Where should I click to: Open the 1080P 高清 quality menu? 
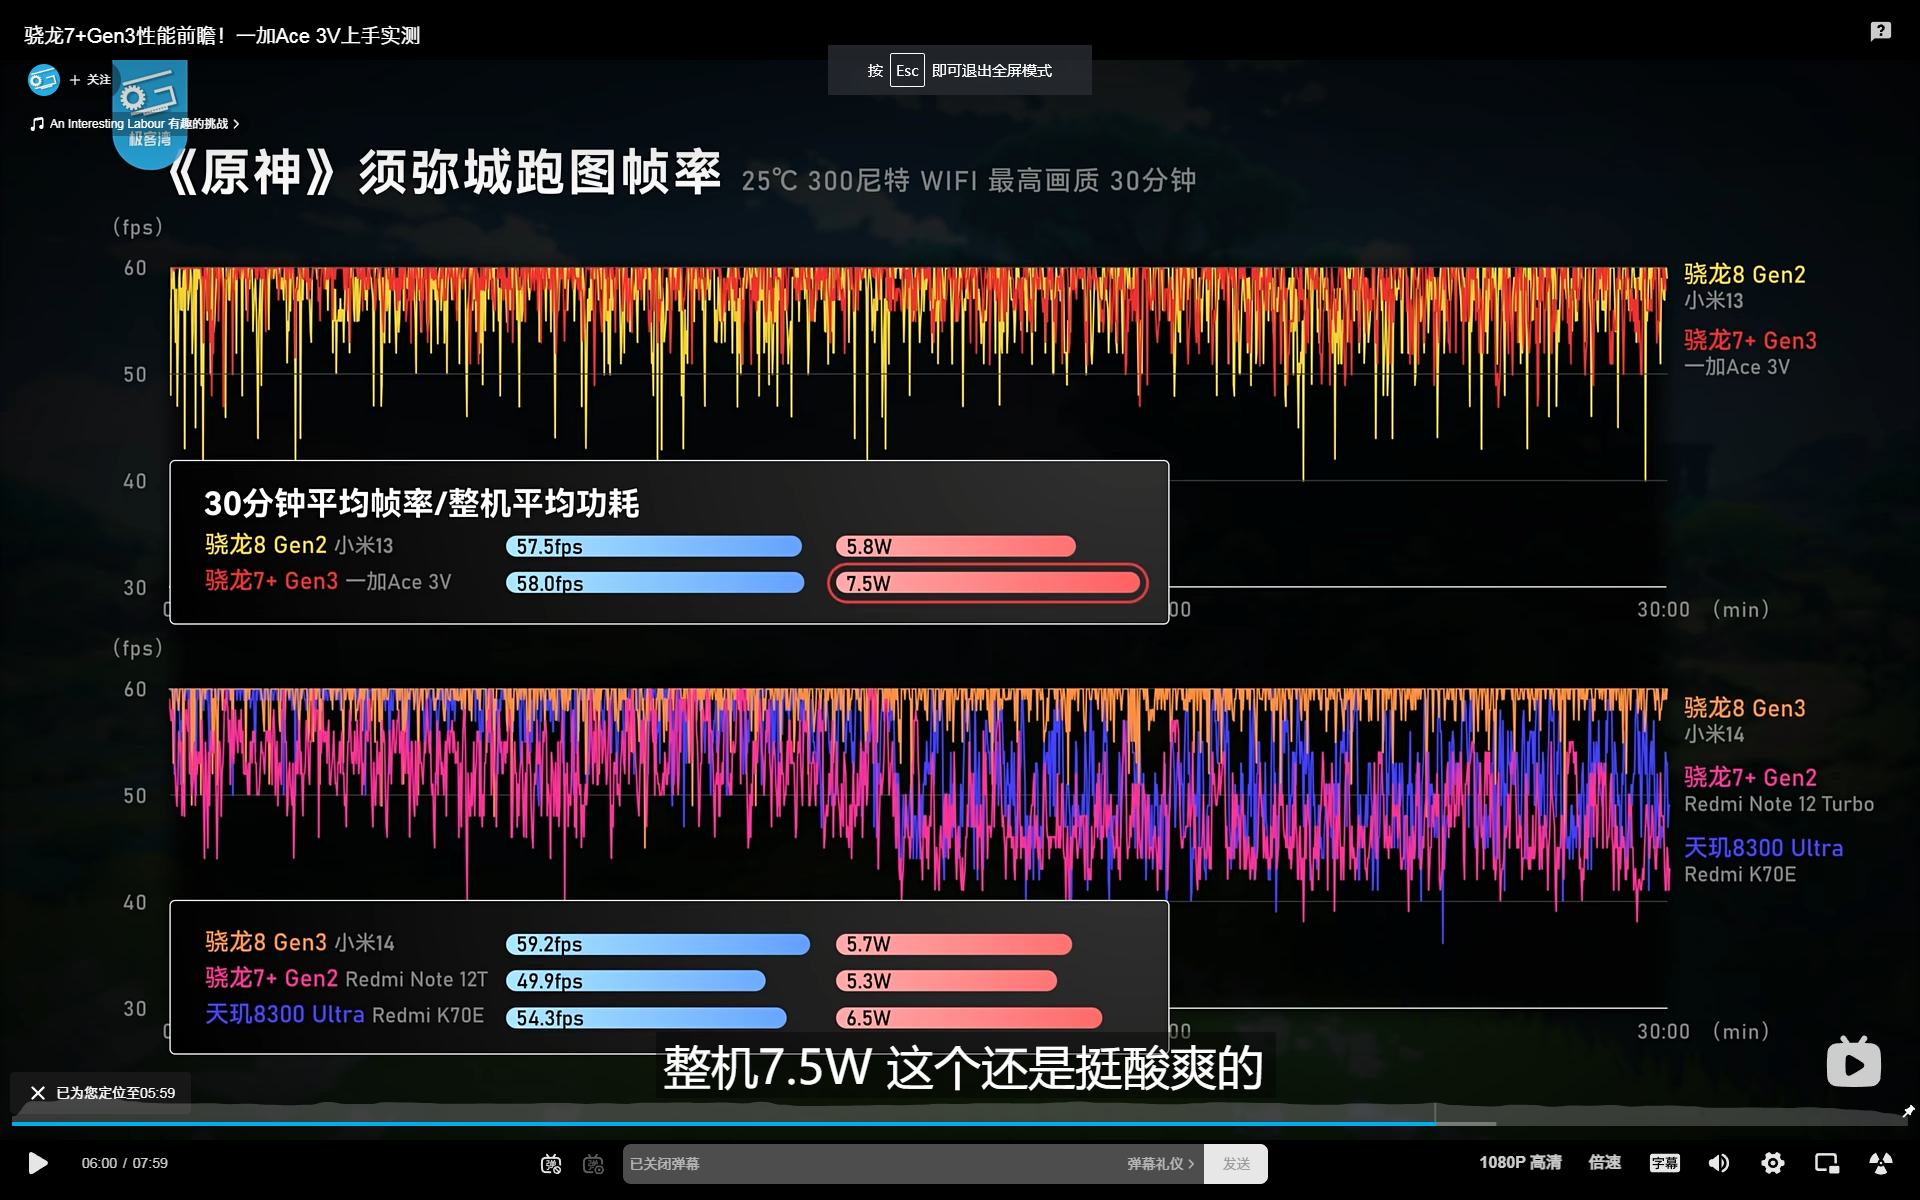point(1520,1162)
